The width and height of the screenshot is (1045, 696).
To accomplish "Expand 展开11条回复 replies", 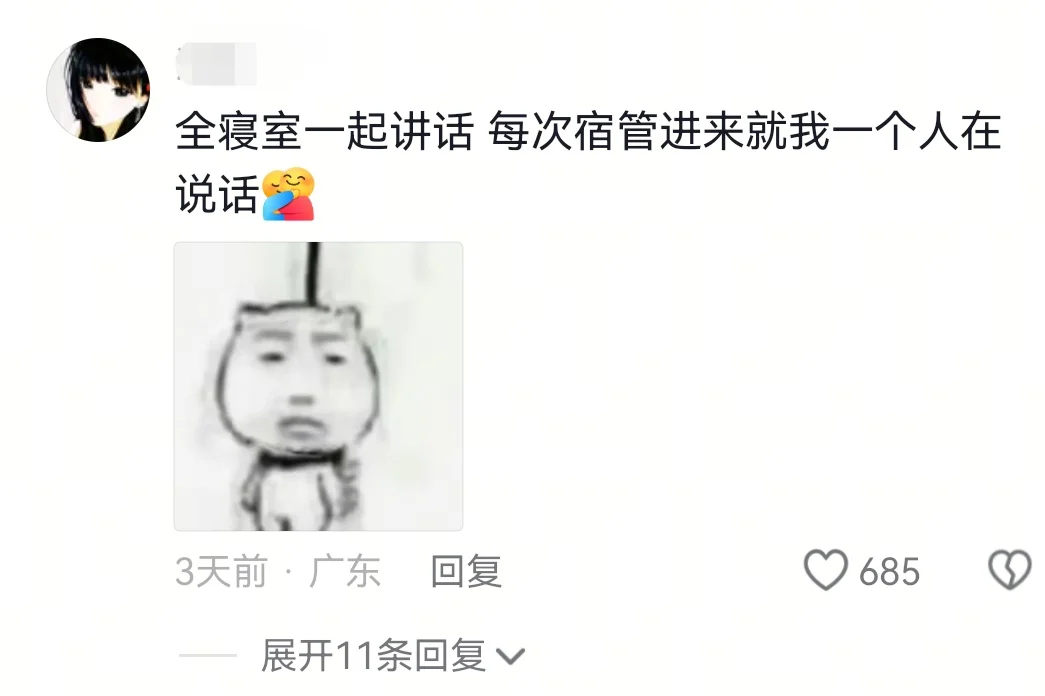I will click(393, 656).
